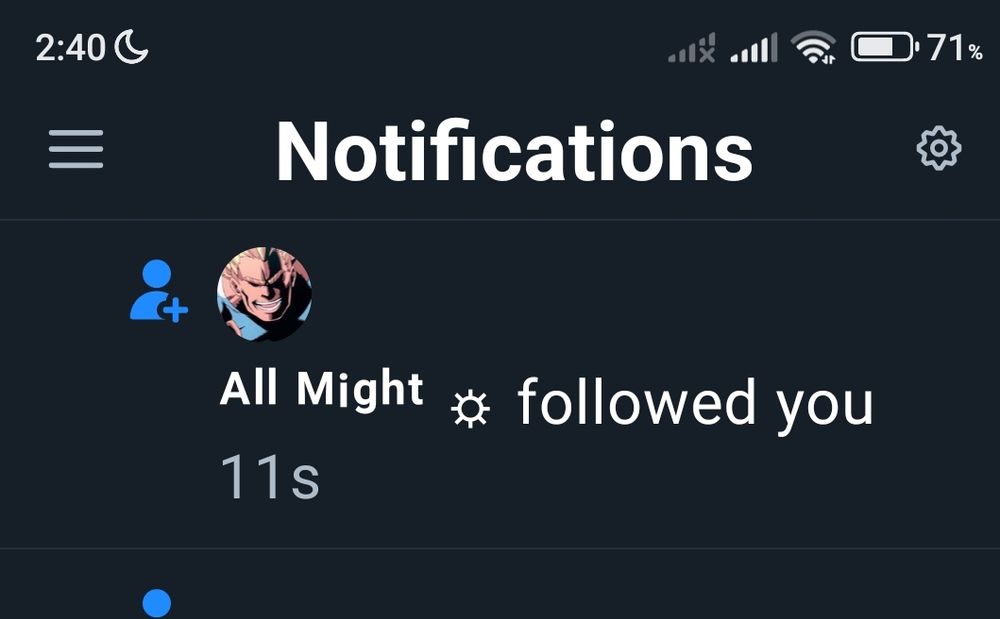
Task: Open All Might's profile picture
Action: (264, 294)
